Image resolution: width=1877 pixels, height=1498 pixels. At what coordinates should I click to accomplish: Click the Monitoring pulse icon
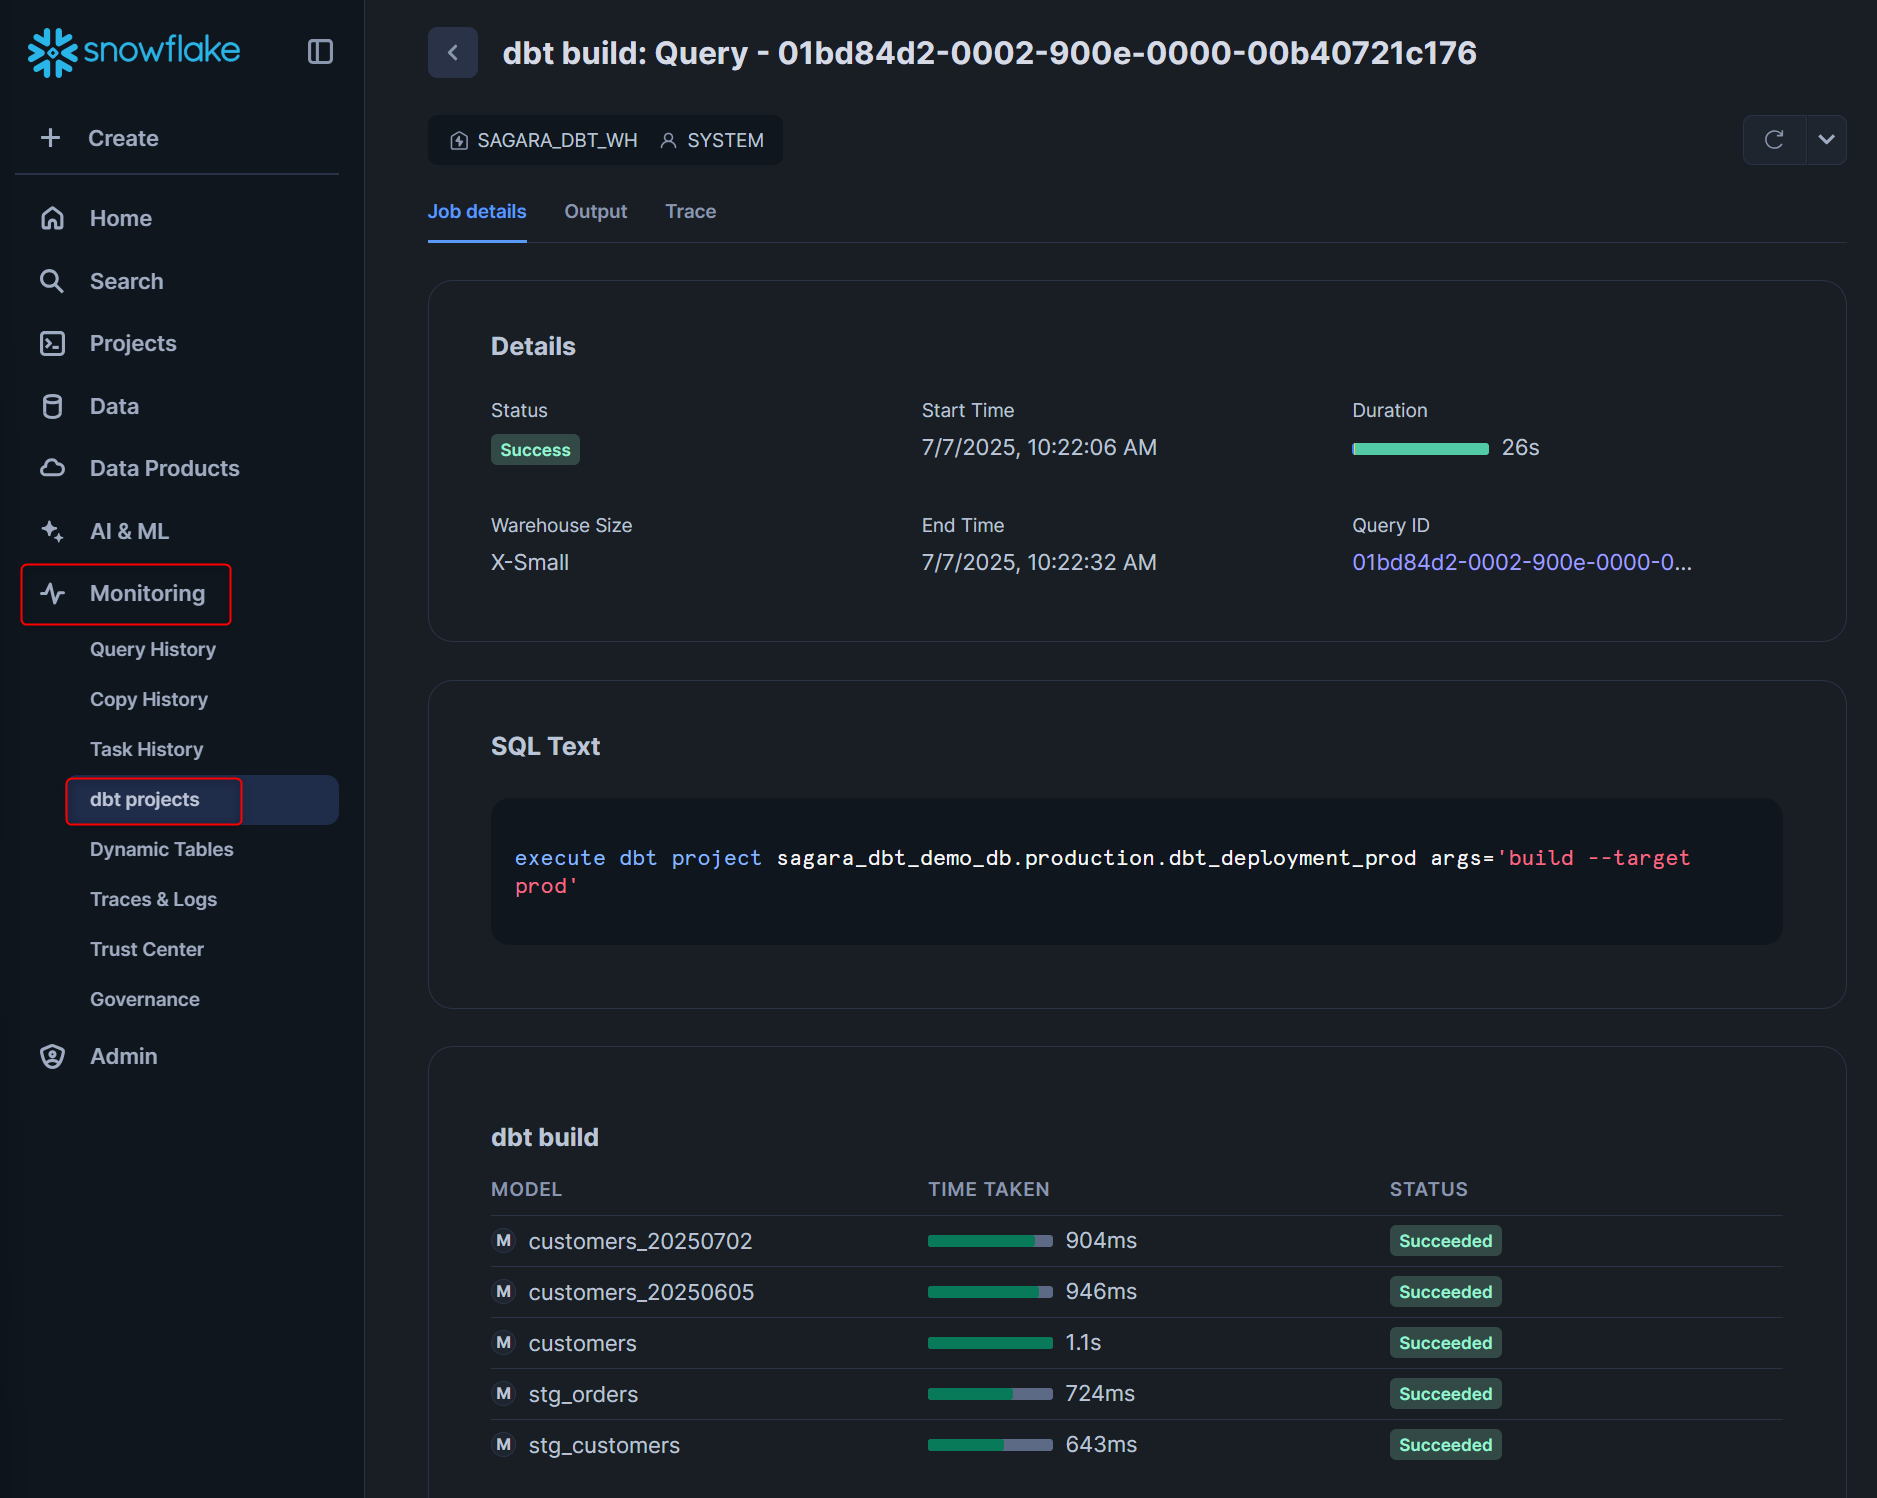click(x=52, y=593)
